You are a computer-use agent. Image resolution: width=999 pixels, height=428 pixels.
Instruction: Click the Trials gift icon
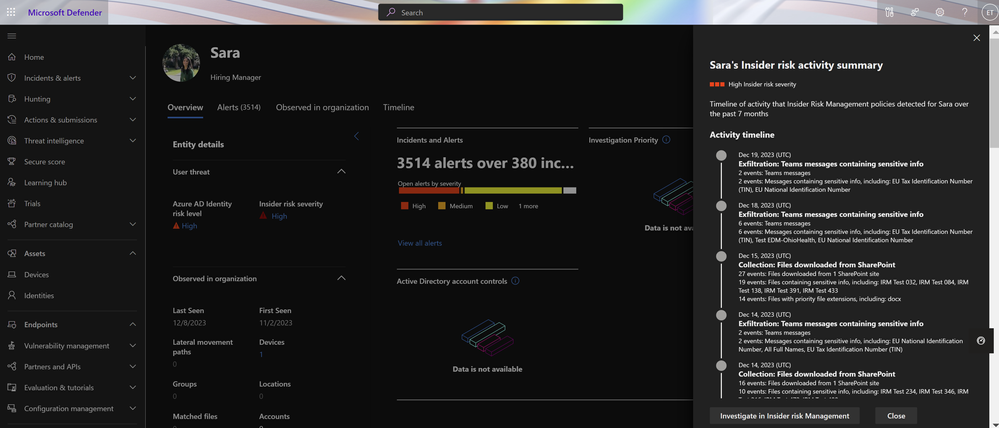pyautogui.click(x=11, y=203)
